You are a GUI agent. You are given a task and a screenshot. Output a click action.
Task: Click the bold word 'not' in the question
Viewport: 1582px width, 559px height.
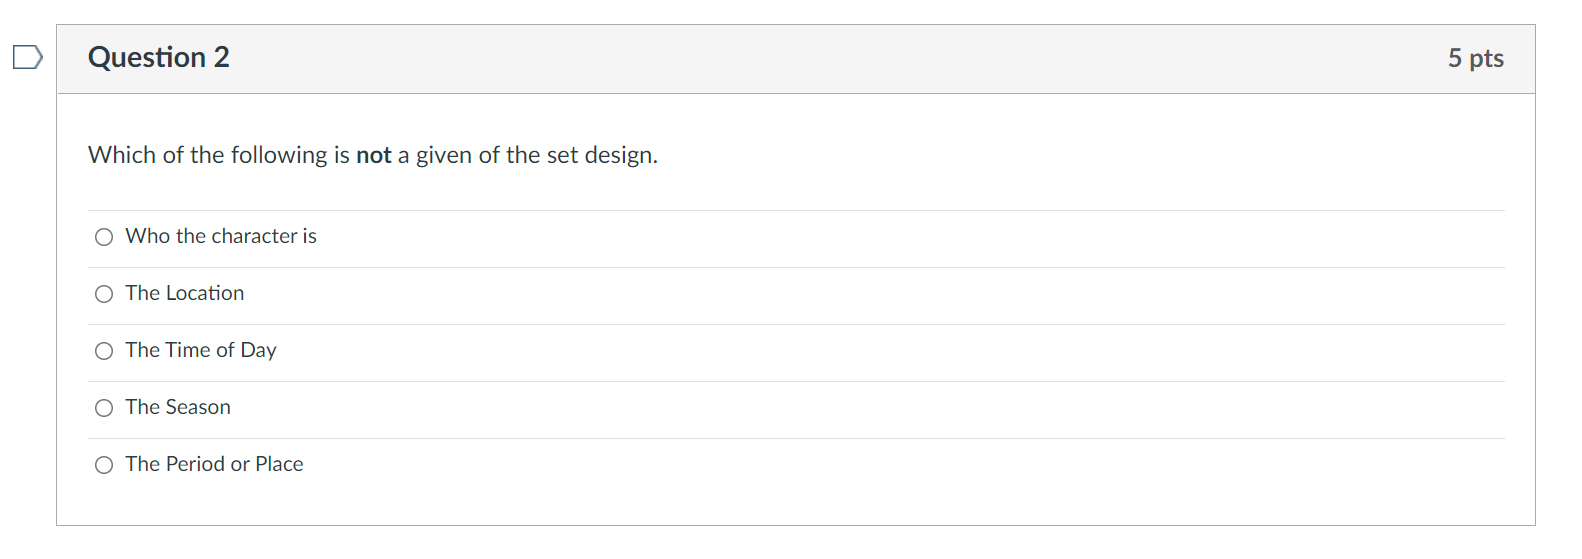coord(374,155)
